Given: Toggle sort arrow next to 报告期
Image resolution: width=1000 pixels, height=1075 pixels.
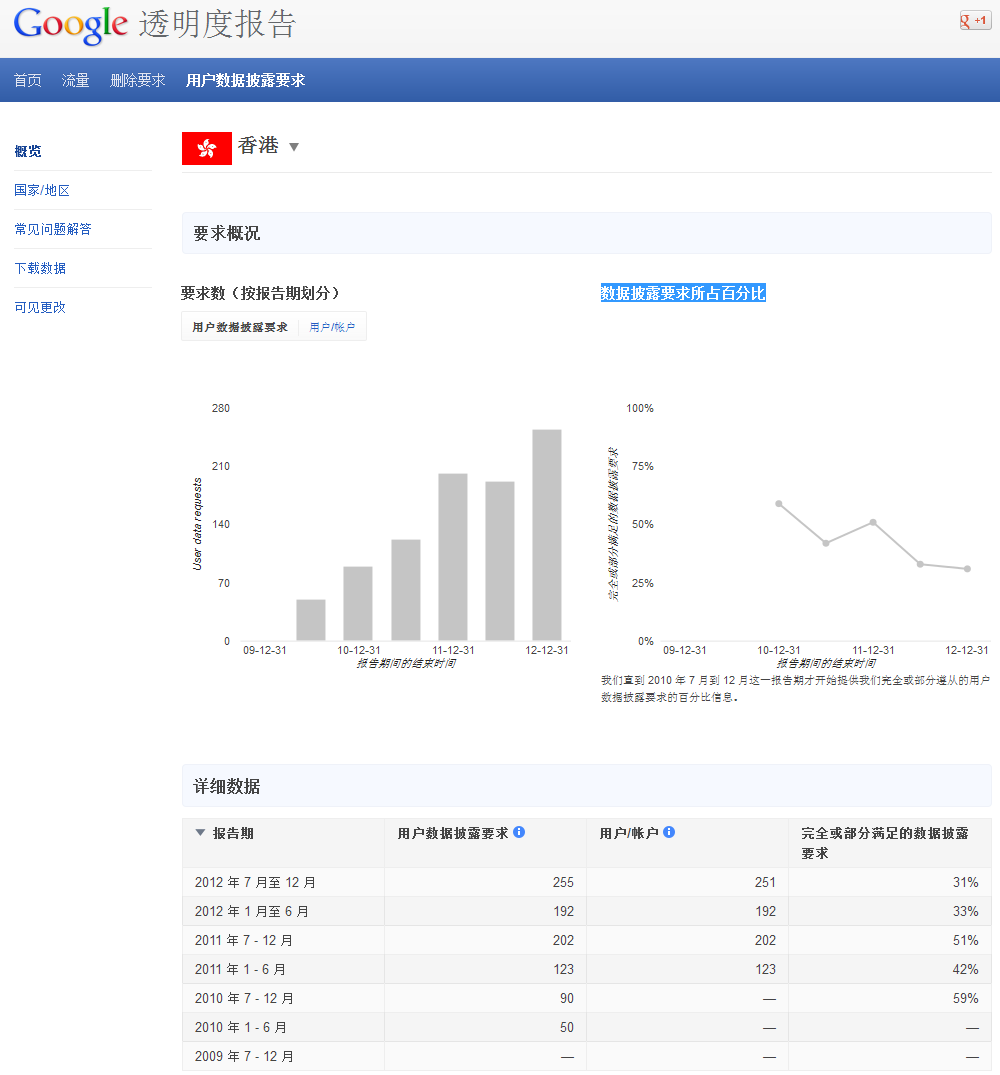Looking at the screenshot, I should (200, 832).
